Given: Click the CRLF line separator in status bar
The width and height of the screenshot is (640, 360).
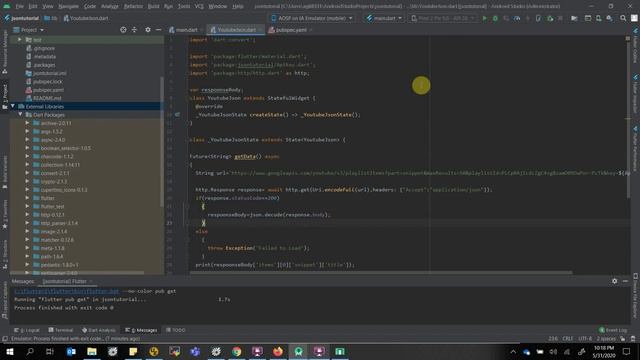Looking at the screenshot, I should [568, 338].
